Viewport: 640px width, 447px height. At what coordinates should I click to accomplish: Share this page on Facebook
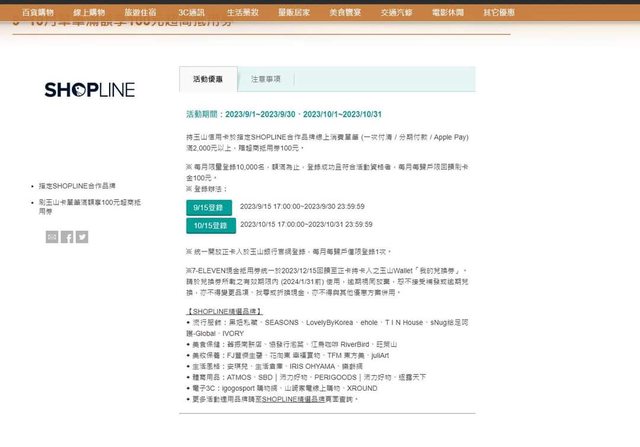pos(67,237)
